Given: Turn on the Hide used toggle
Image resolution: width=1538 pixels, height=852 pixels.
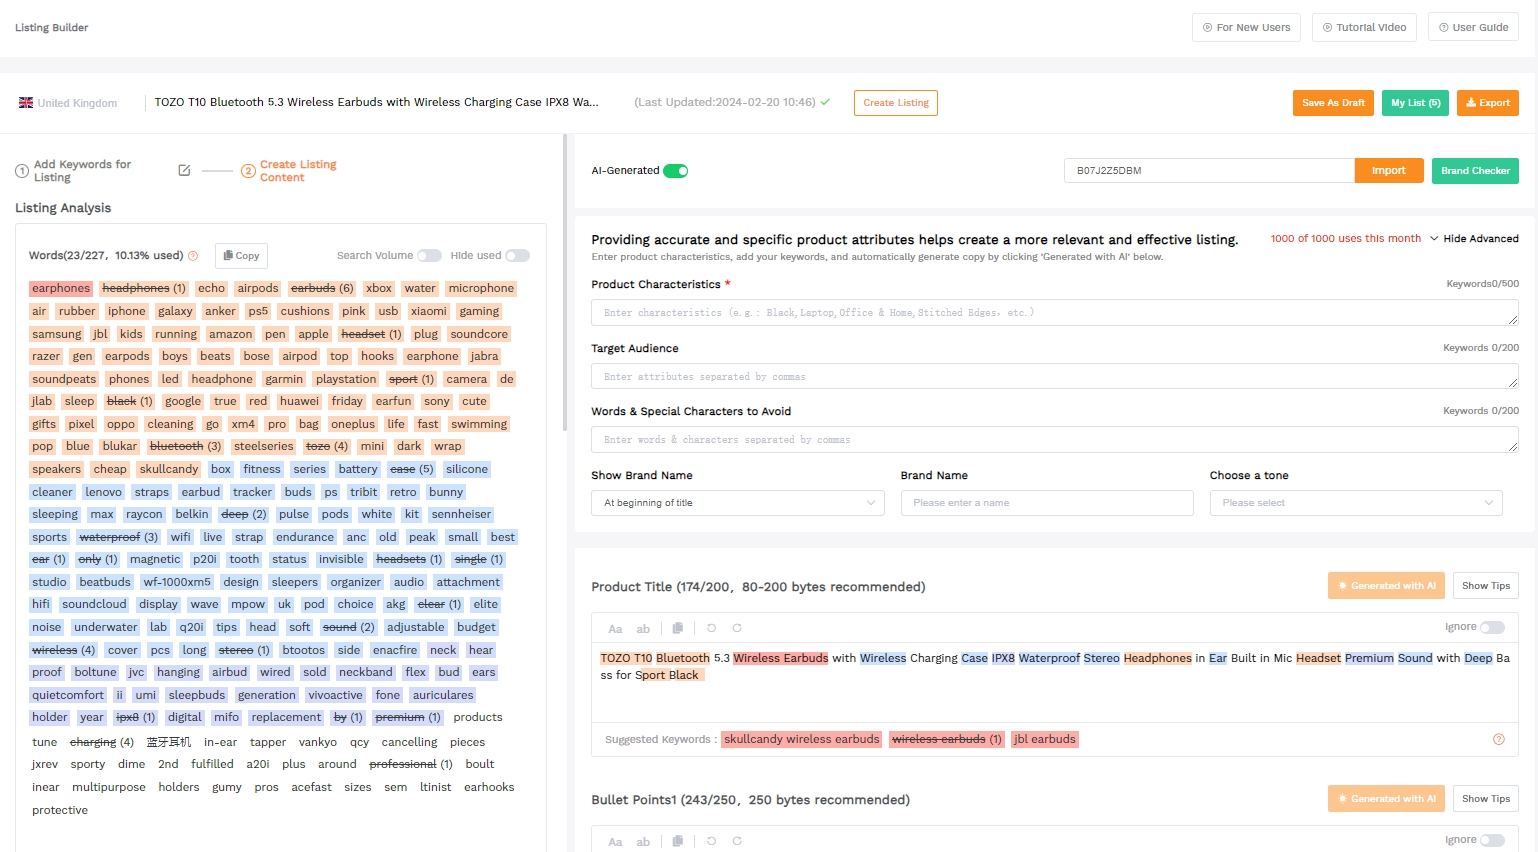Looking at the screenshot, I should (517, 255).
